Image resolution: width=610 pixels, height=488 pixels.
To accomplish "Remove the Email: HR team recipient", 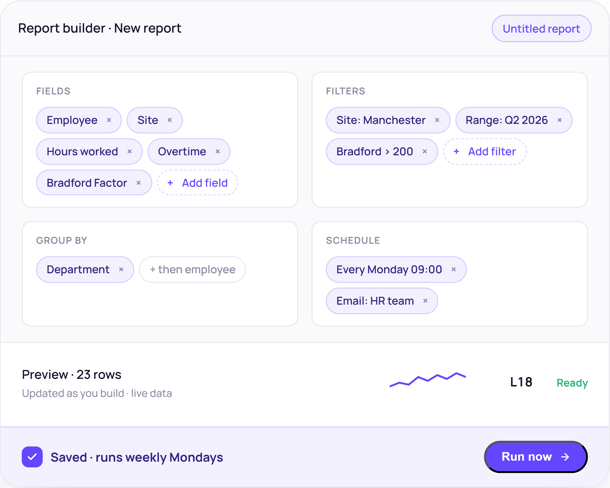I will click(425, 301).
